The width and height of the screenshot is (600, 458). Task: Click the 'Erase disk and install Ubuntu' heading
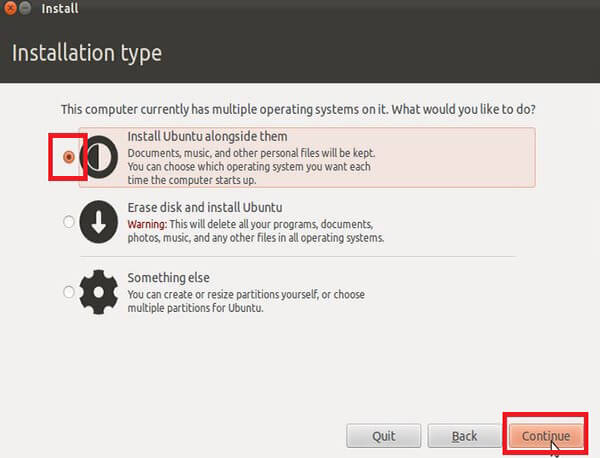tap(205, 207)
